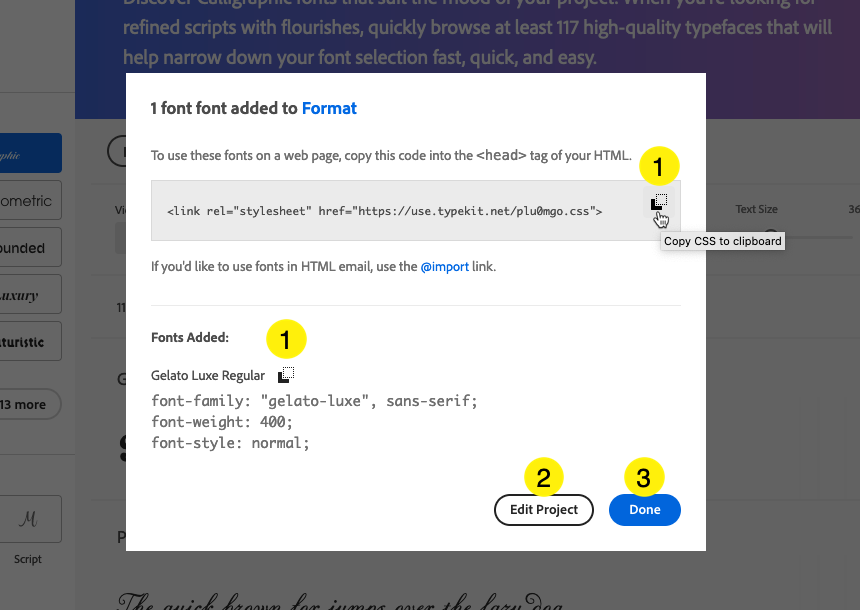The image size is (860, 610).
Task: Click the font-family CSS declaration text
Action: click(314, 401)
